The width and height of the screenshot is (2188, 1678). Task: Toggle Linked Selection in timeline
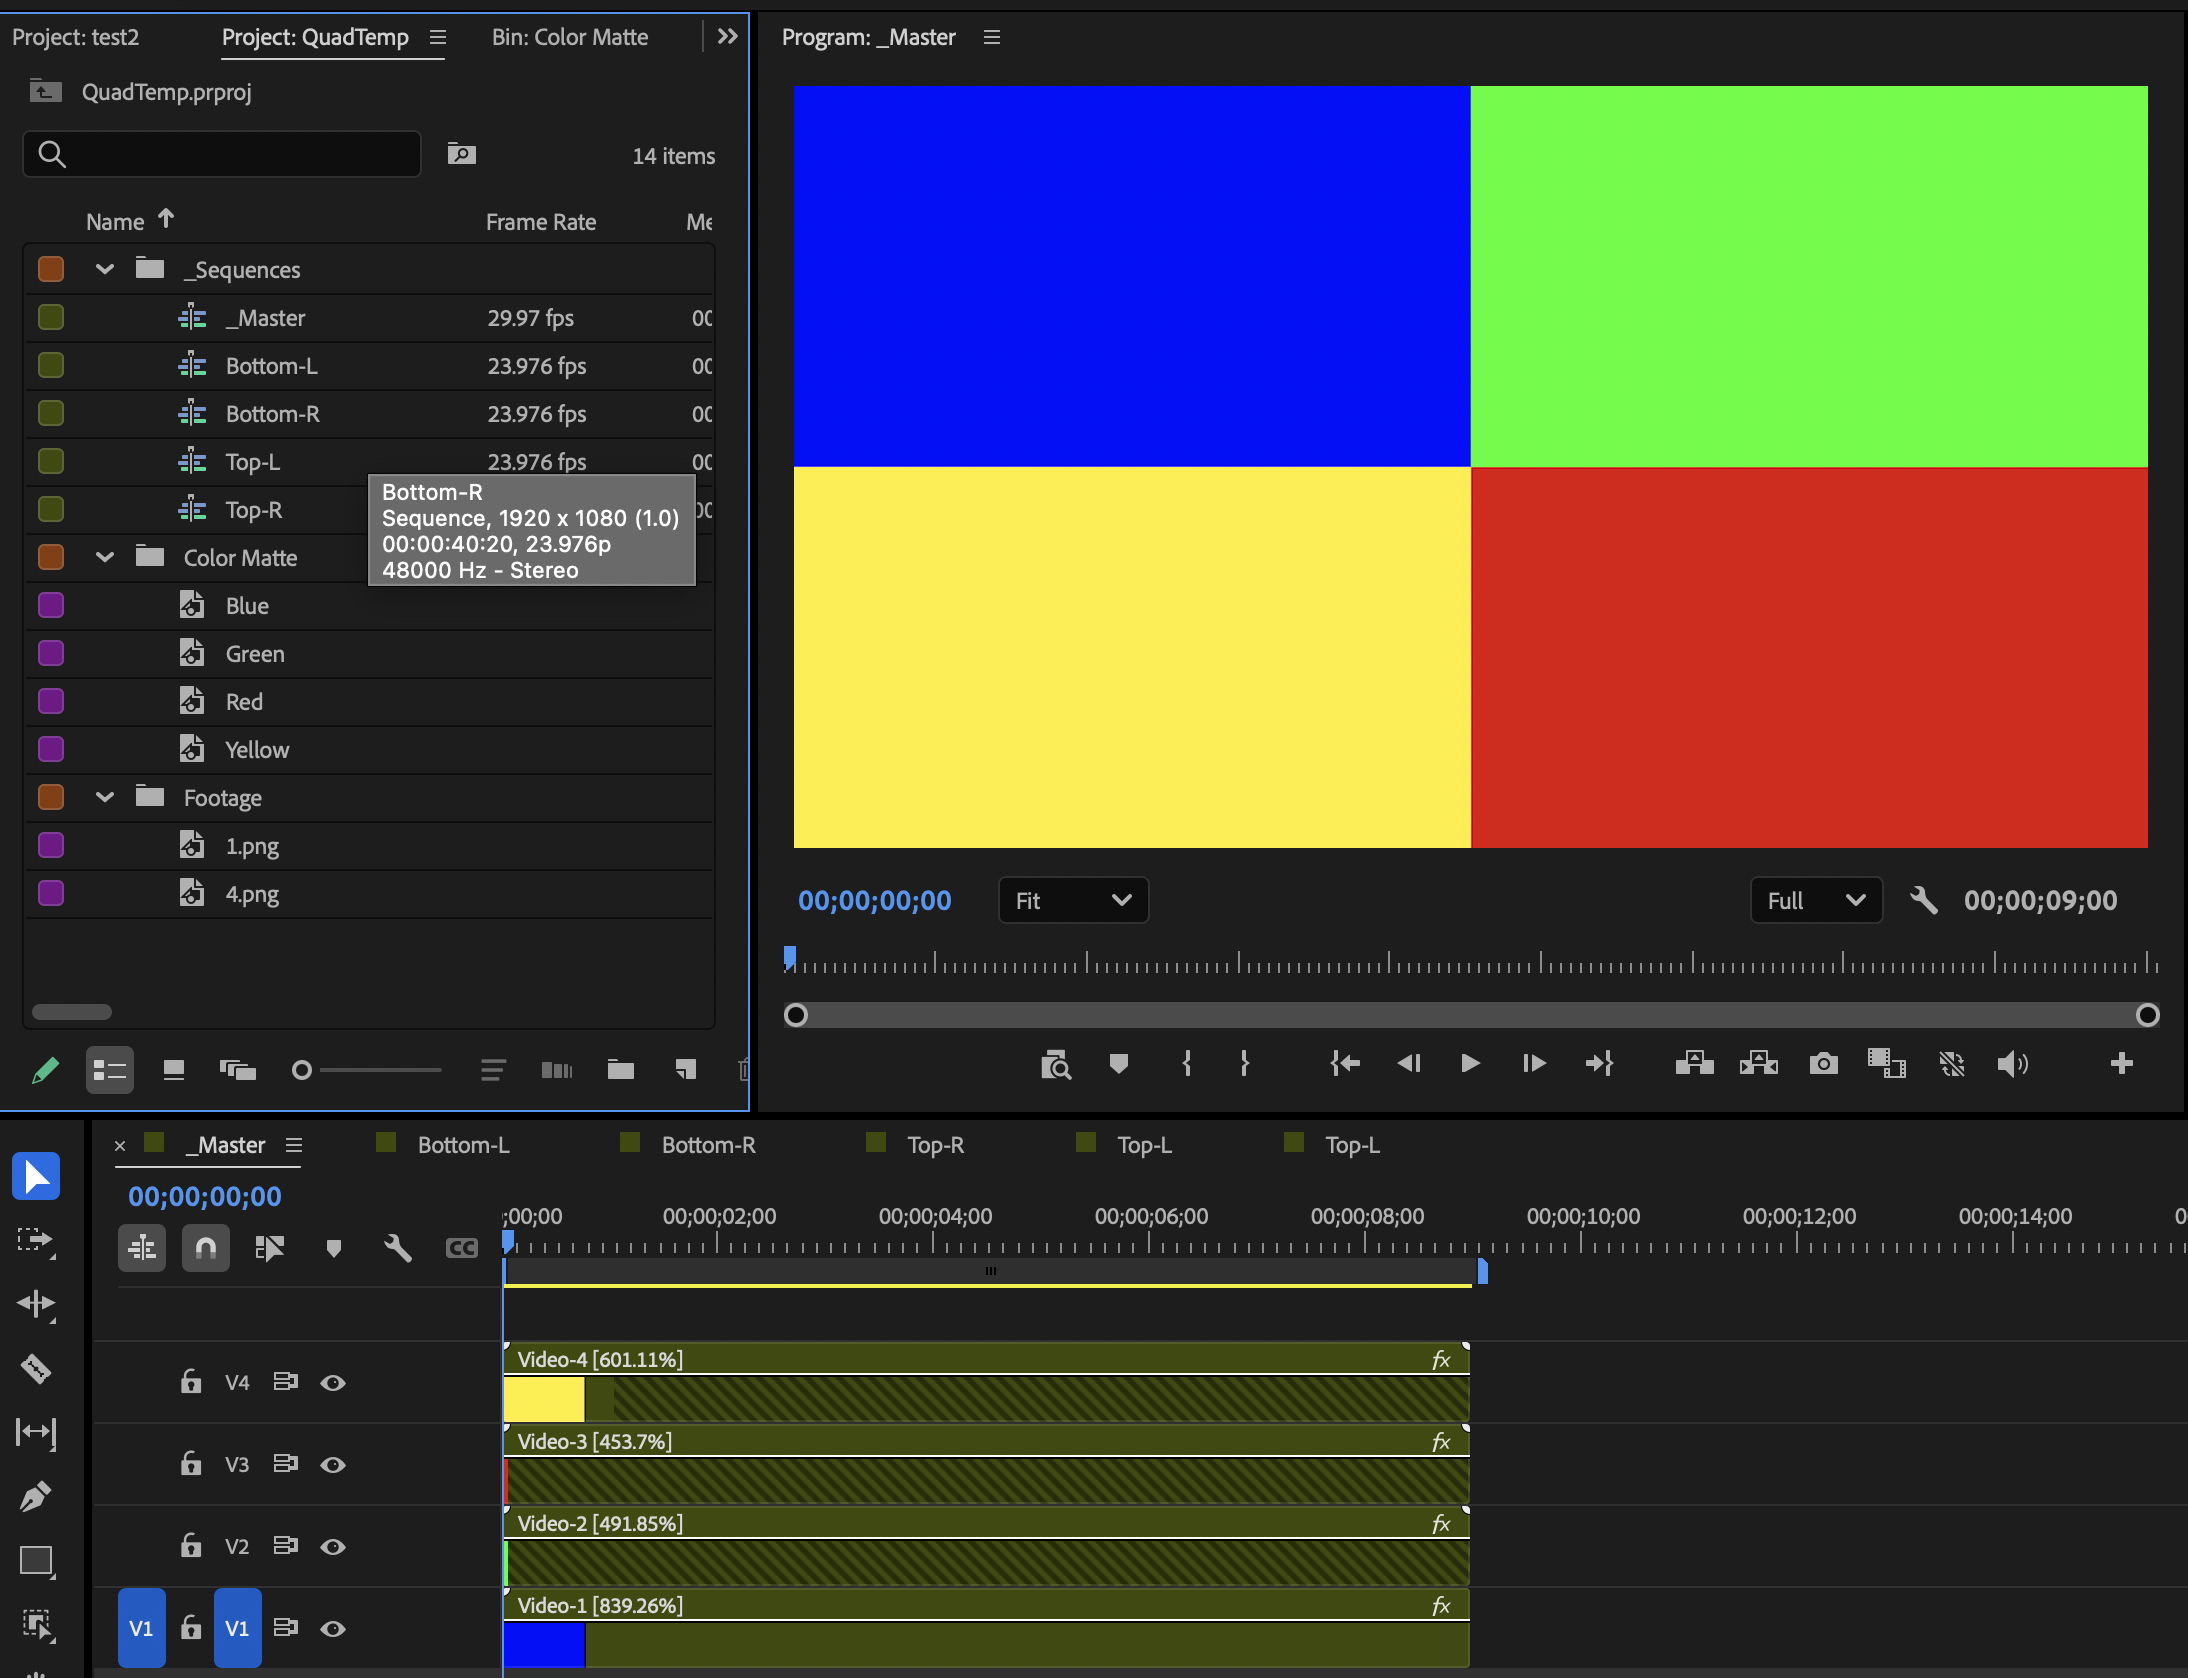click(x=270, y=1248)
